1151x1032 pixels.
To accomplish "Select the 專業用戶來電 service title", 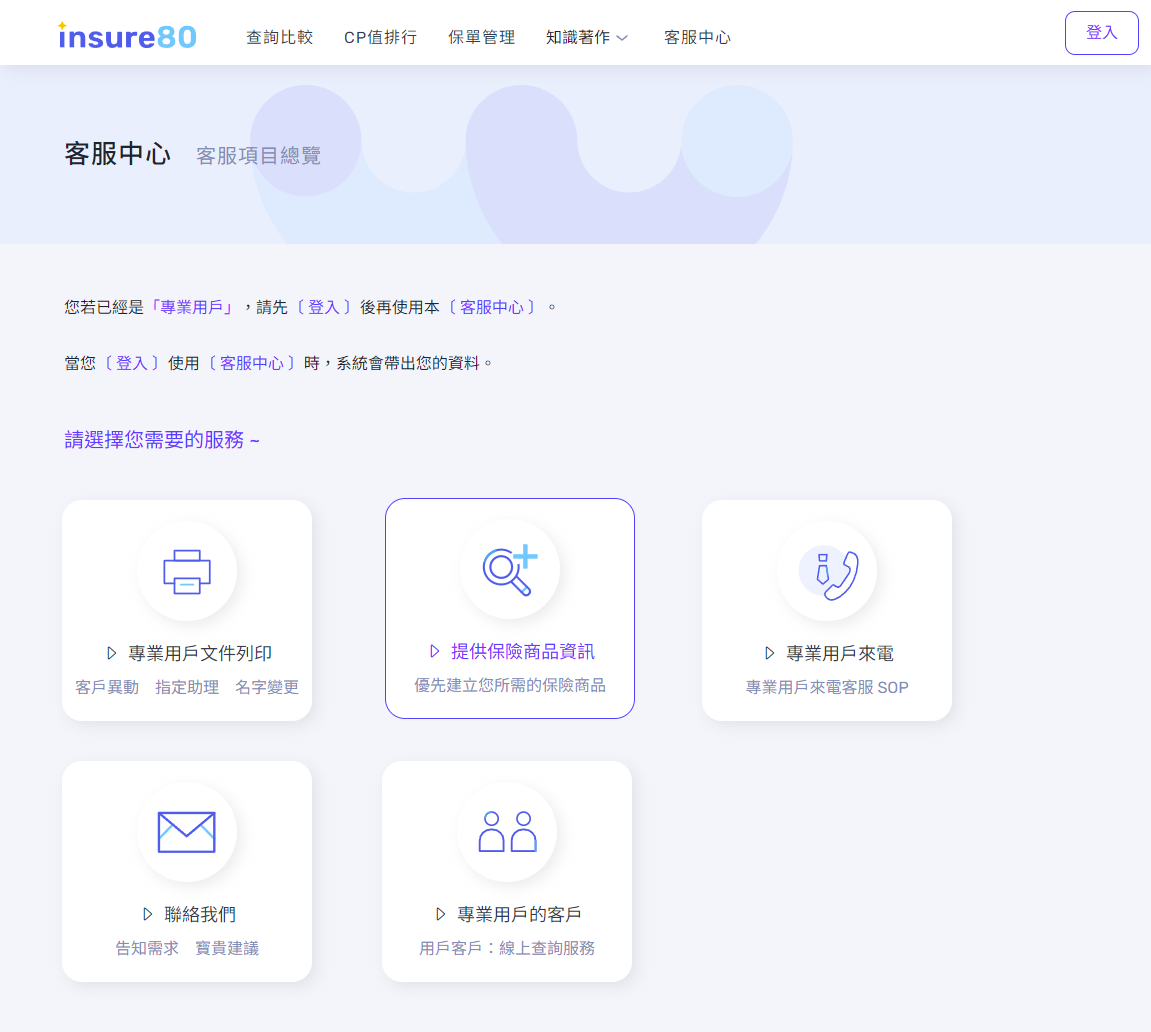I will (x=839, y=653).
